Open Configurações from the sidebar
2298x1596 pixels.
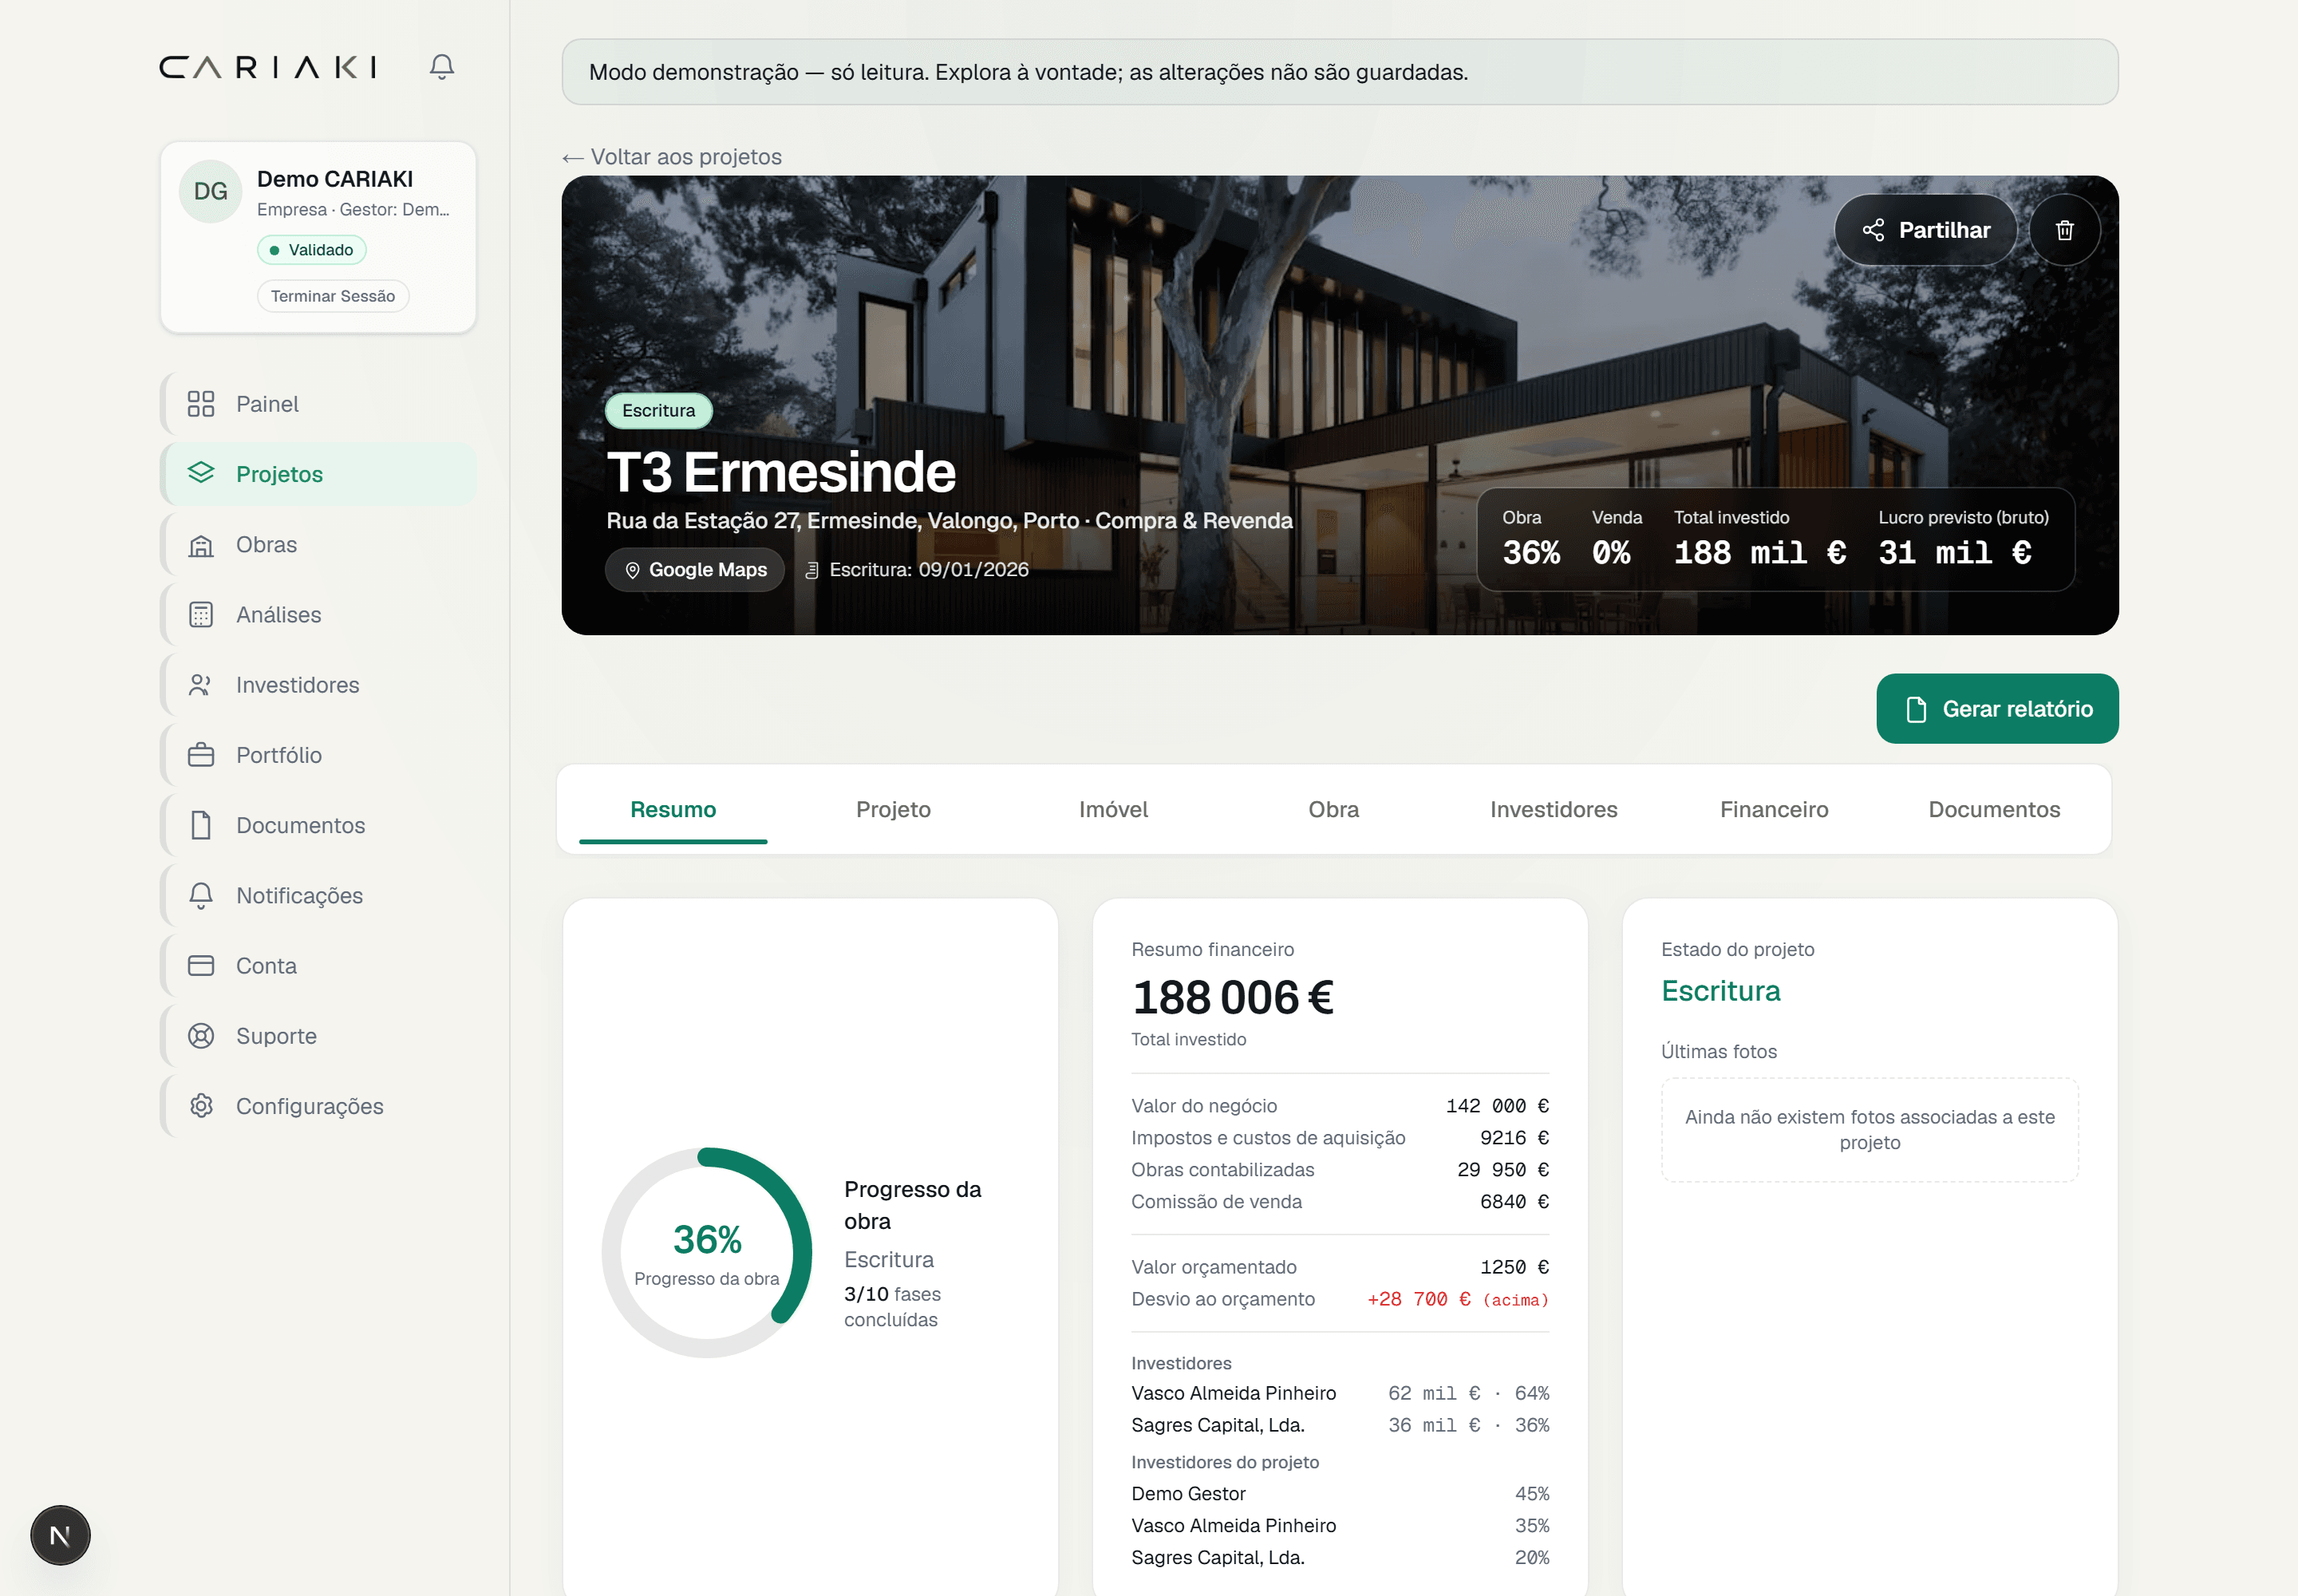click(318, 1106)
